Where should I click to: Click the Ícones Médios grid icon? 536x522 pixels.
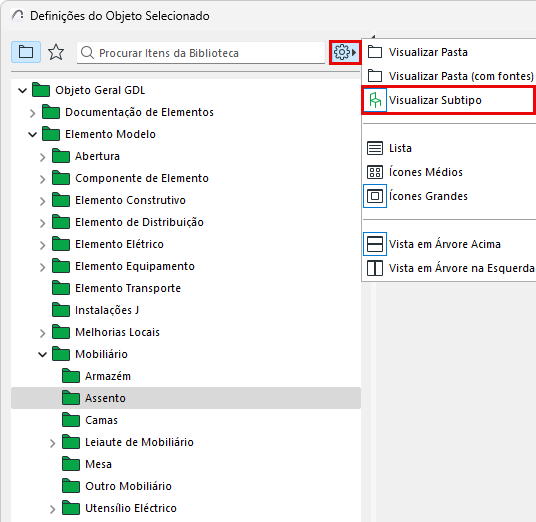click(x=375, y=172)
